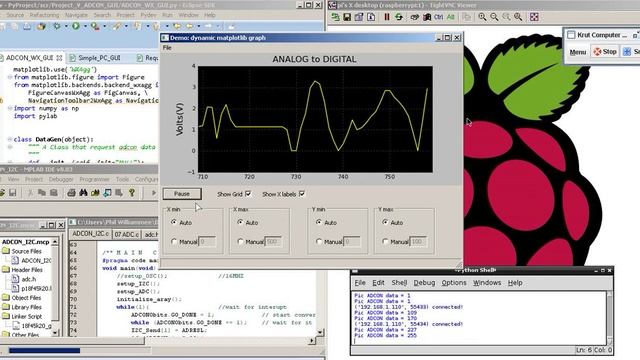The height and width of the screenshot is (360, 640).
Task: Click the TightVNC zoom out icon
Action: [494, 17]
